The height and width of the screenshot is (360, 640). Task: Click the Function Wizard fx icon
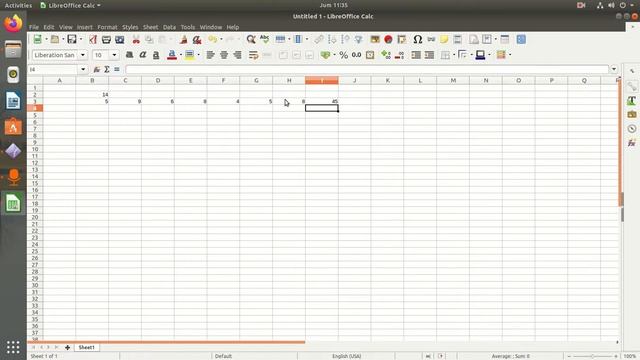tap(97, 69)
